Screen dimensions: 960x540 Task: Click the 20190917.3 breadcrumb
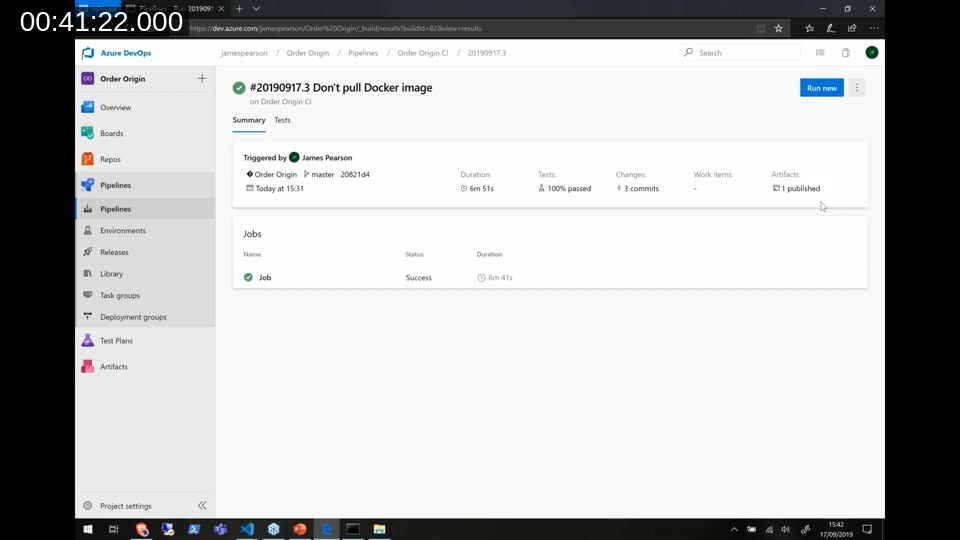tap(487, 53)
